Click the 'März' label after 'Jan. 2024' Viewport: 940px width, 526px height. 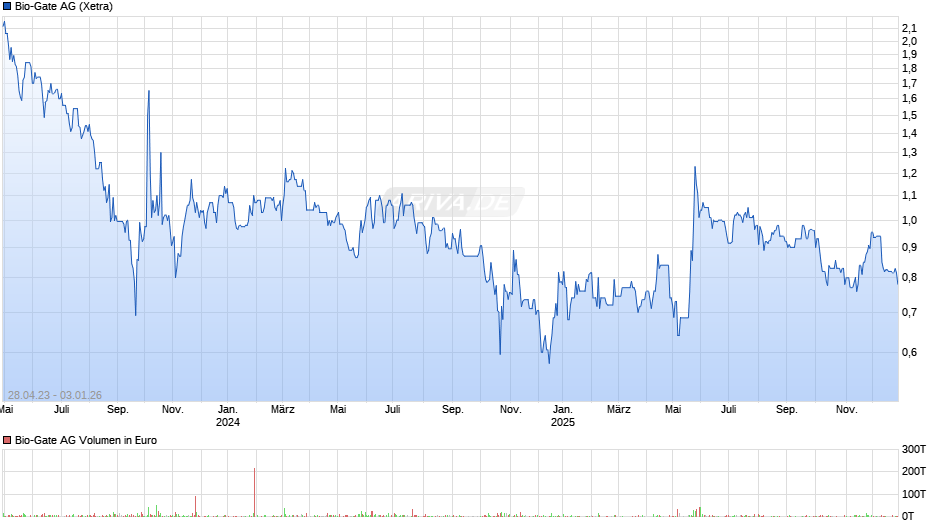pos(283,410)
